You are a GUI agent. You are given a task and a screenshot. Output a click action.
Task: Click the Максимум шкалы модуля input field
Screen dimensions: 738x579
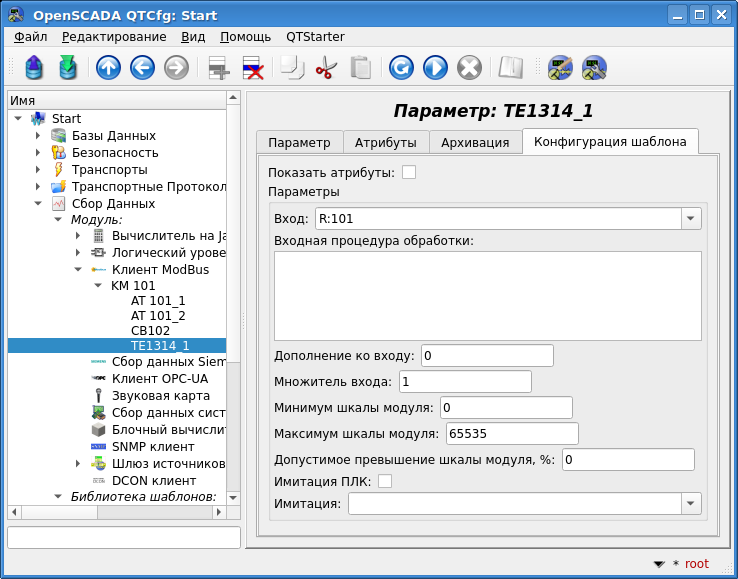click(x=510, y=433)
